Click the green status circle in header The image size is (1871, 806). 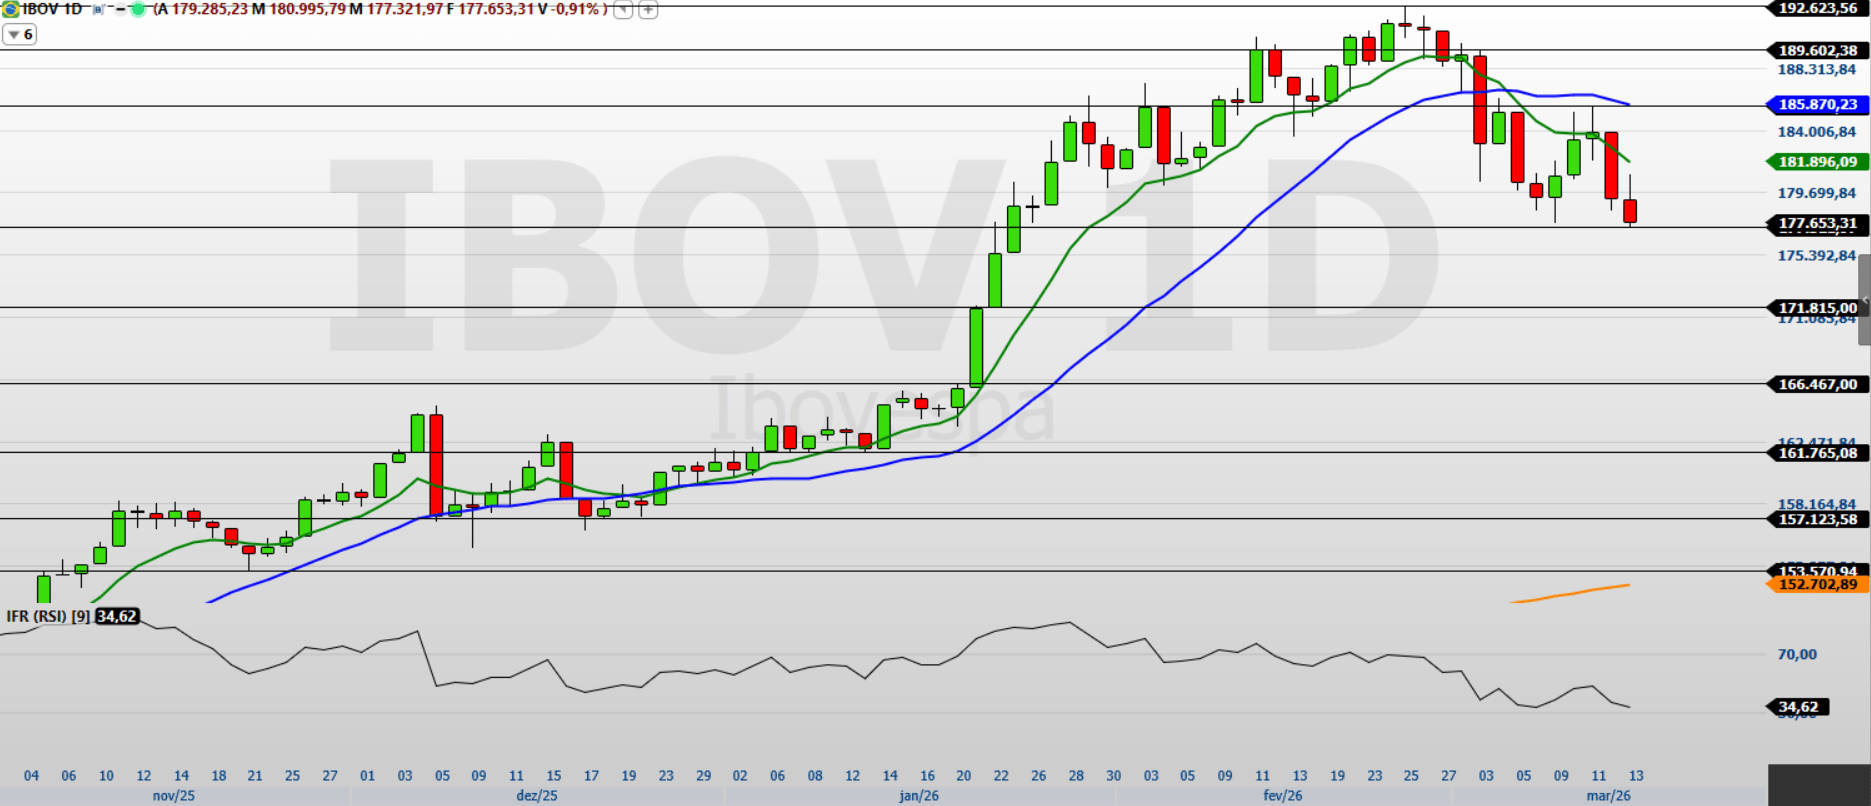138,9
